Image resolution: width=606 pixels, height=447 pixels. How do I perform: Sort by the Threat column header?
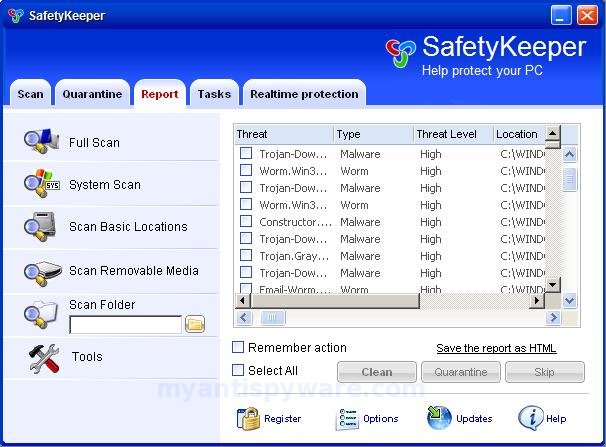284,134
